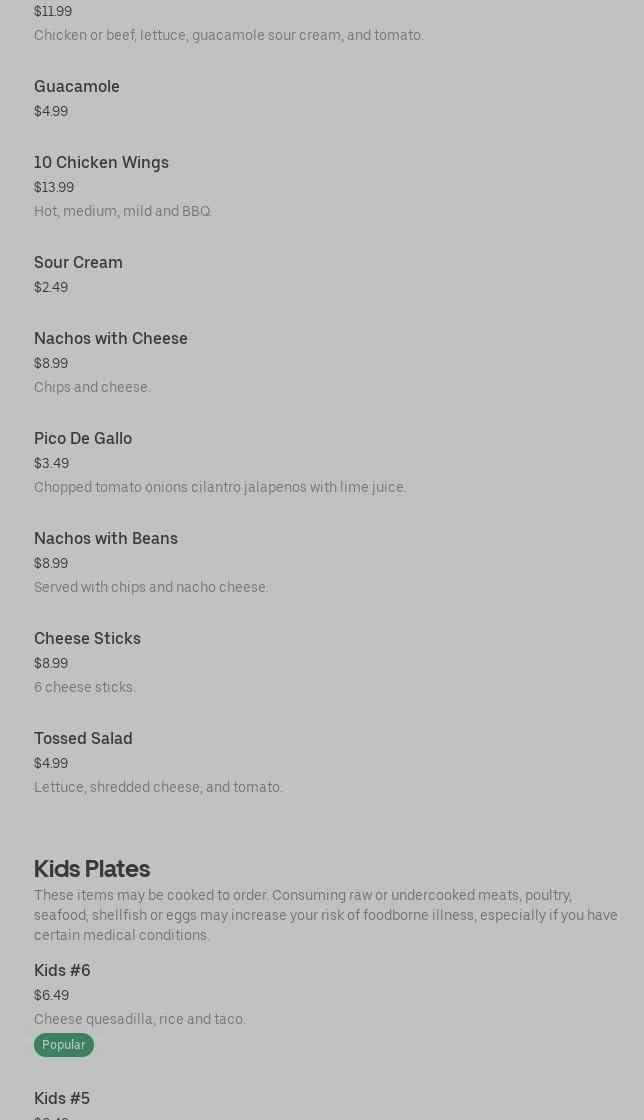This screenshot has width=644, height=1120.
Task: Open the Cheese Sticks item
Action: 87,639
